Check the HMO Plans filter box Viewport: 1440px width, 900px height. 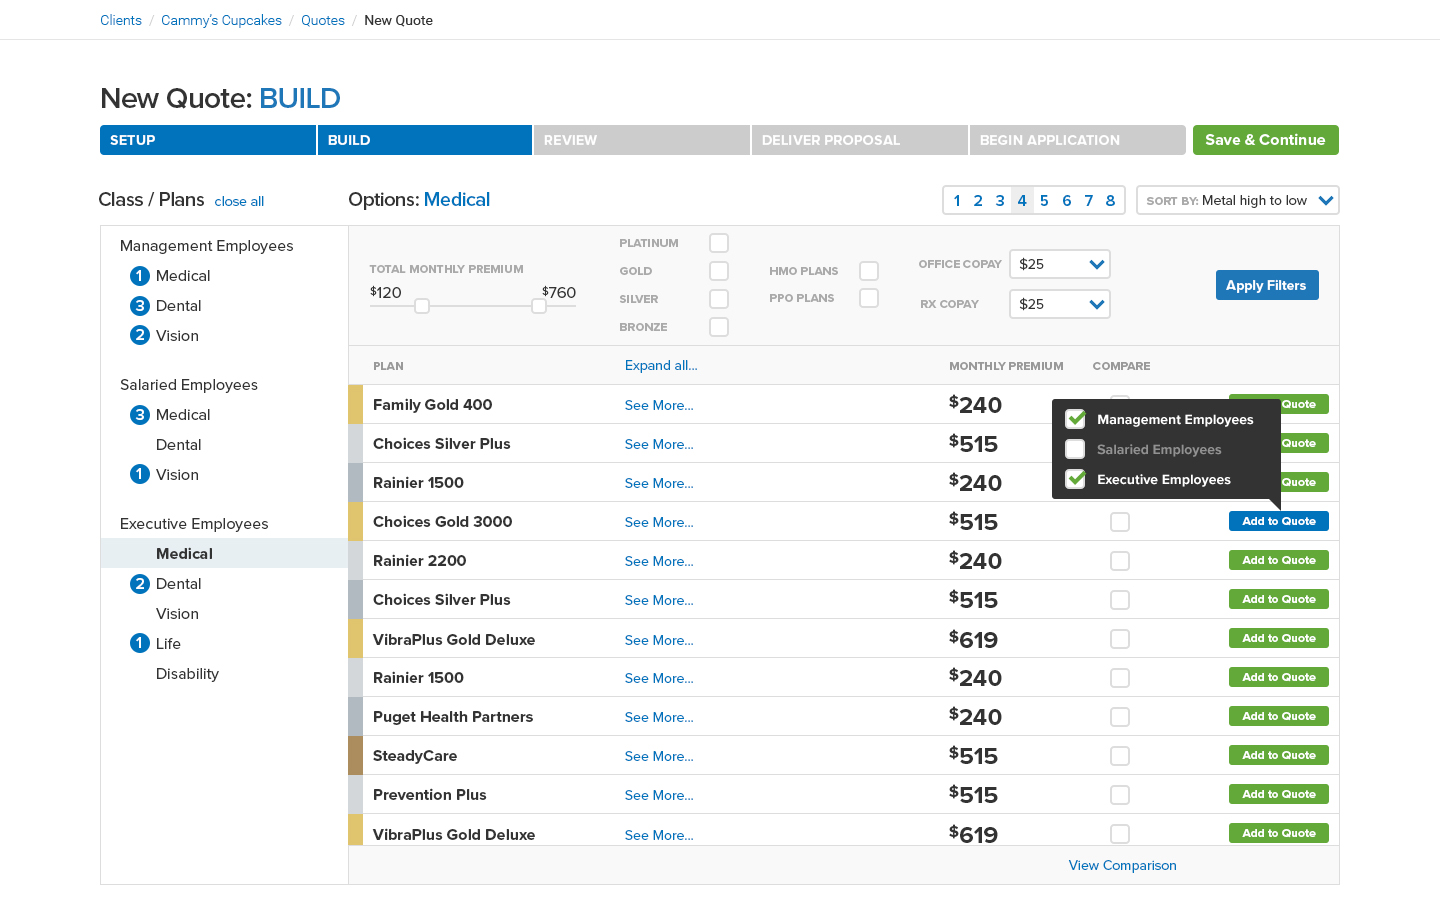tap(869, 271)
